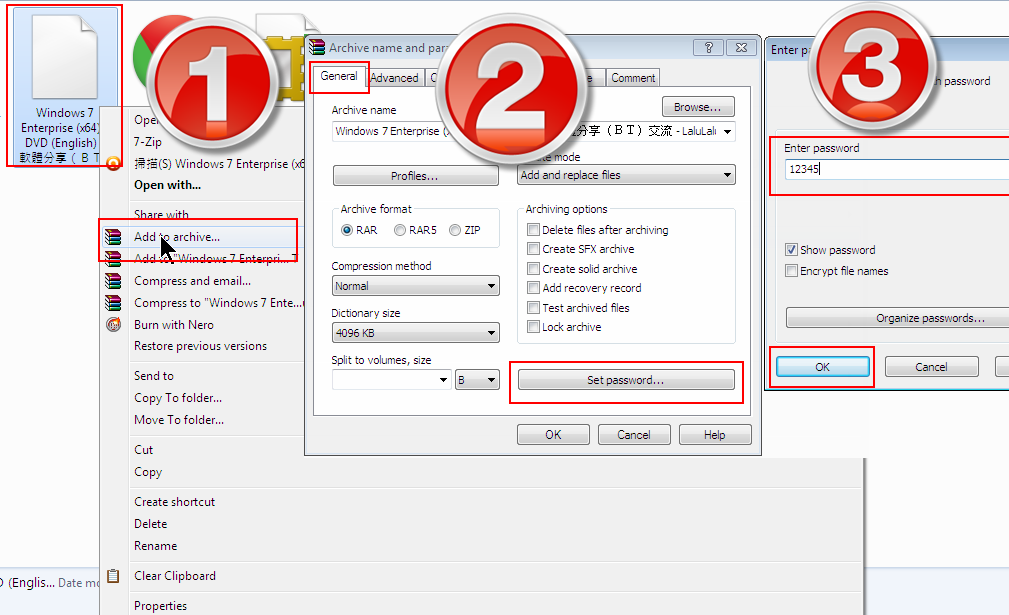Choose Create shortcut
Viewport: 1009px width, 615px height.
174,502
